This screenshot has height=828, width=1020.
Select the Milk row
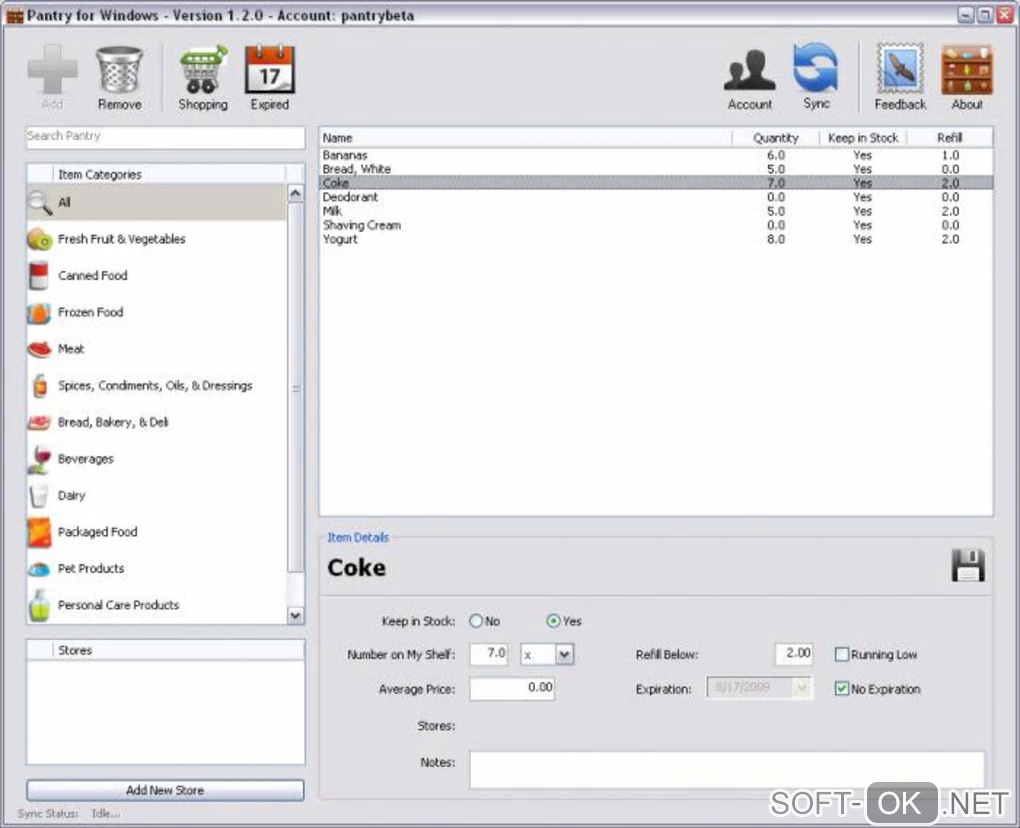click(x=656, y=211)
